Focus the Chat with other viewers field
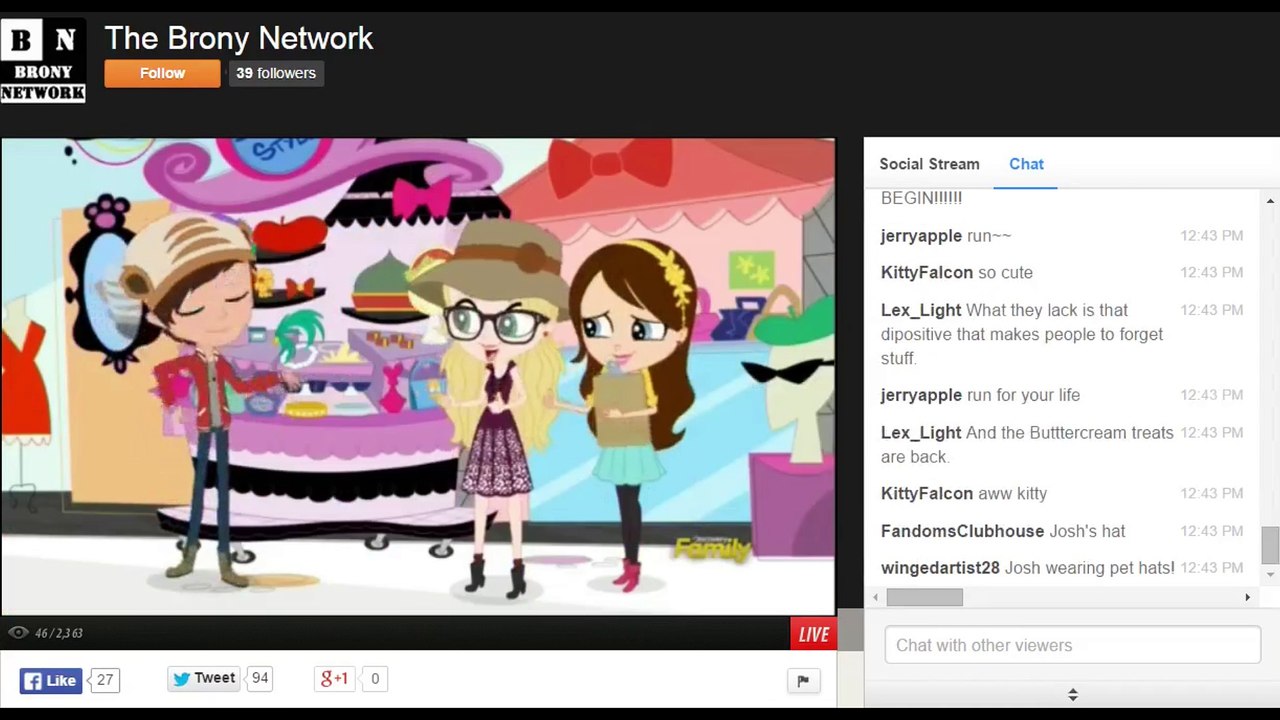Viewport: 1280px width, 720px height. click(1072, 645)
